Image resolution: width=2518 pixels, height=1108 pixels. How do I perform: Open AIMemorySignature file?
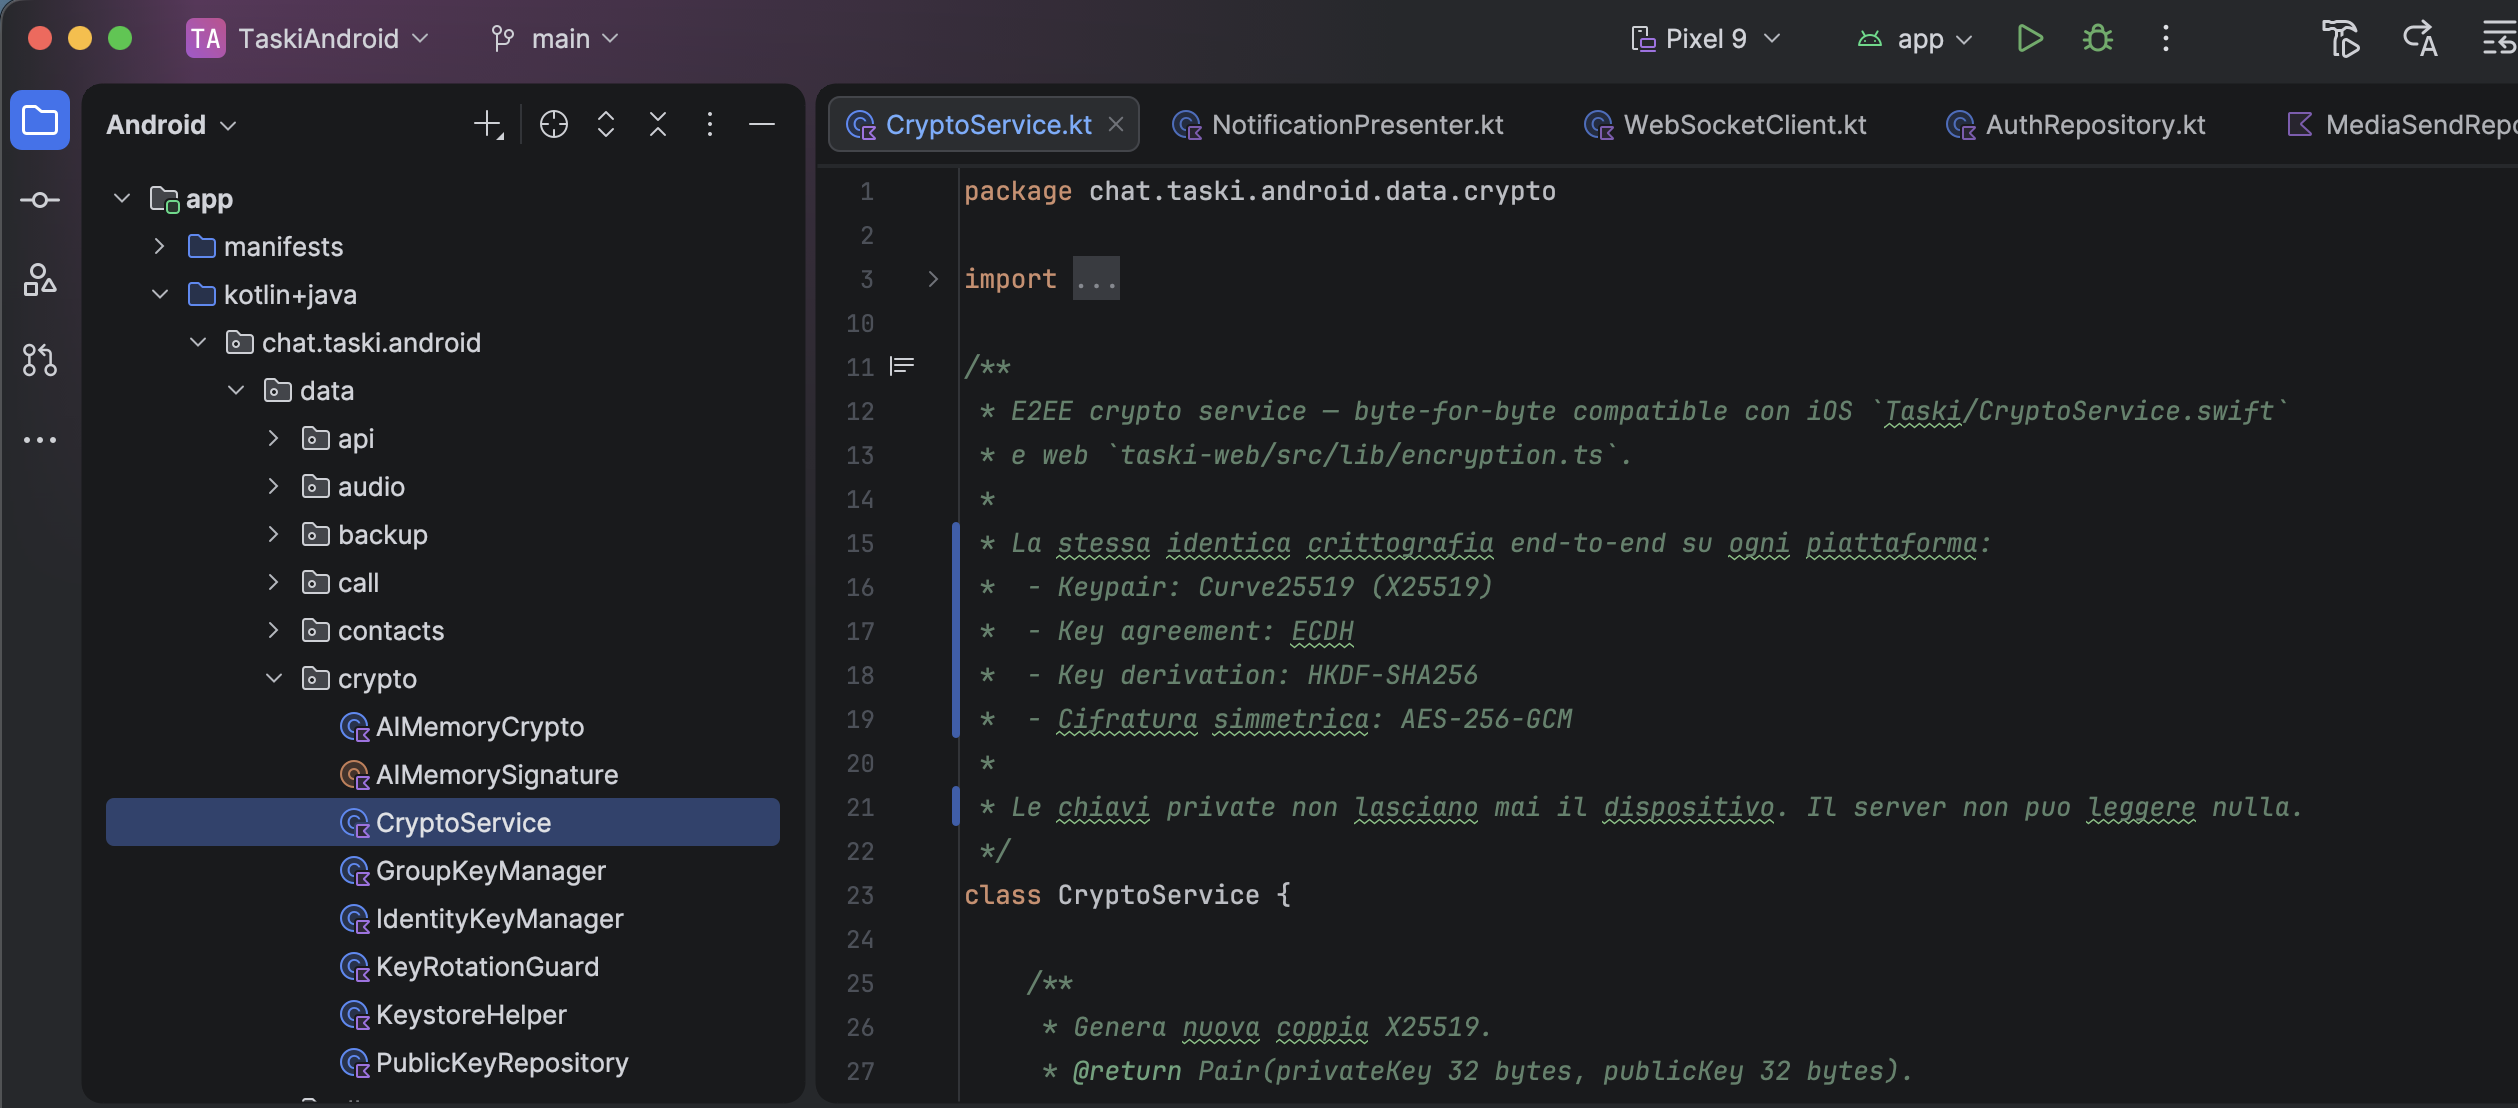(479, 775)
